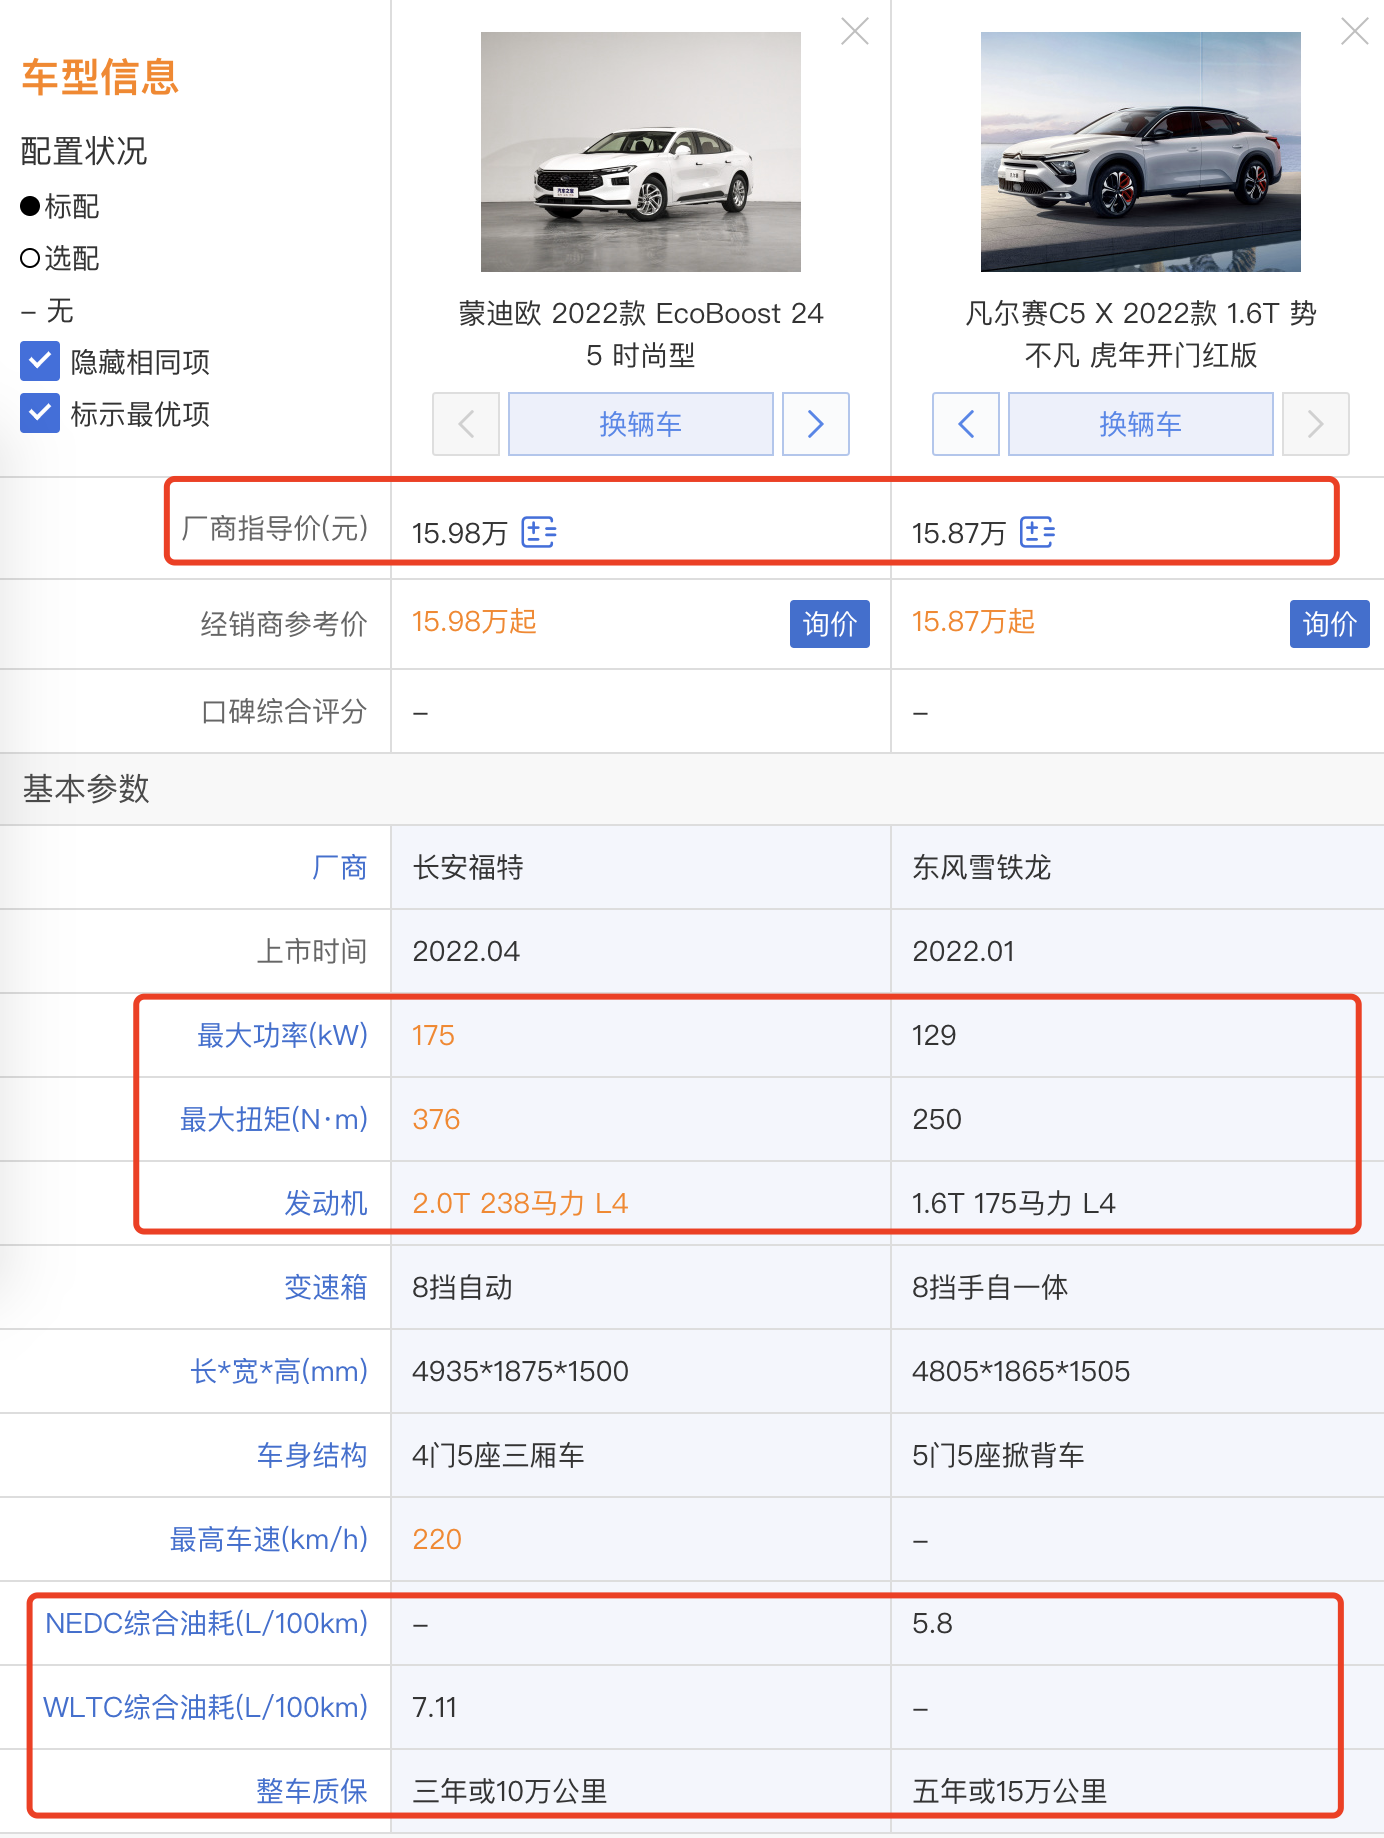Click the 5门5座掀背车 body value
This screenshot has height=1838, width=1384.
998,1455
